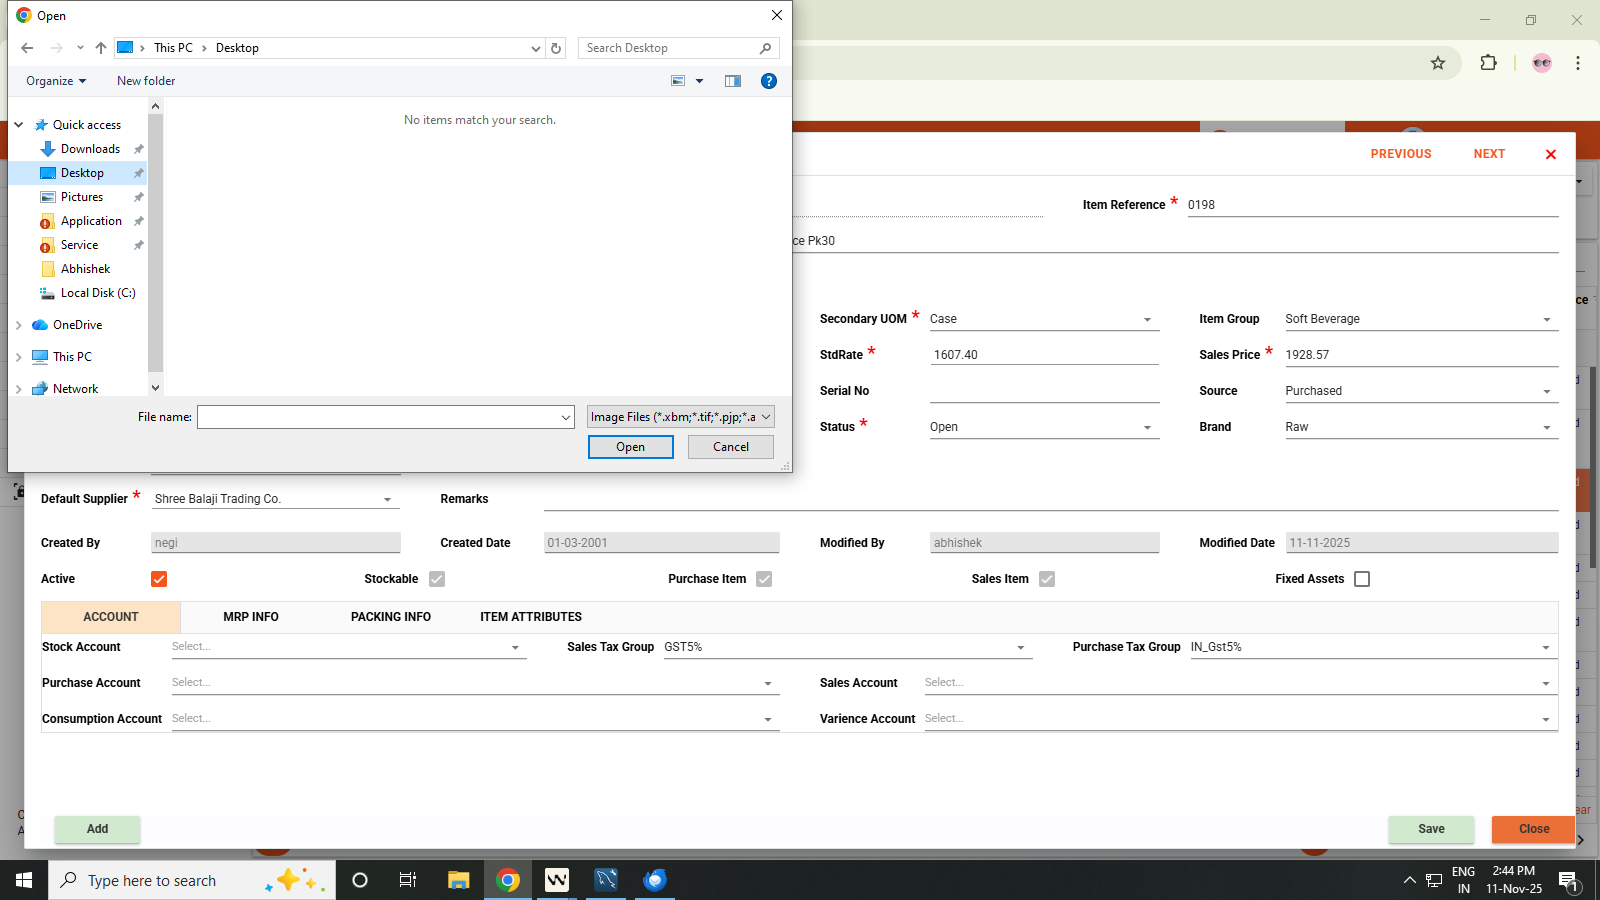Expand the This PC tree node
This screenshot has width=1600, height=900.
tap(19, 357)
